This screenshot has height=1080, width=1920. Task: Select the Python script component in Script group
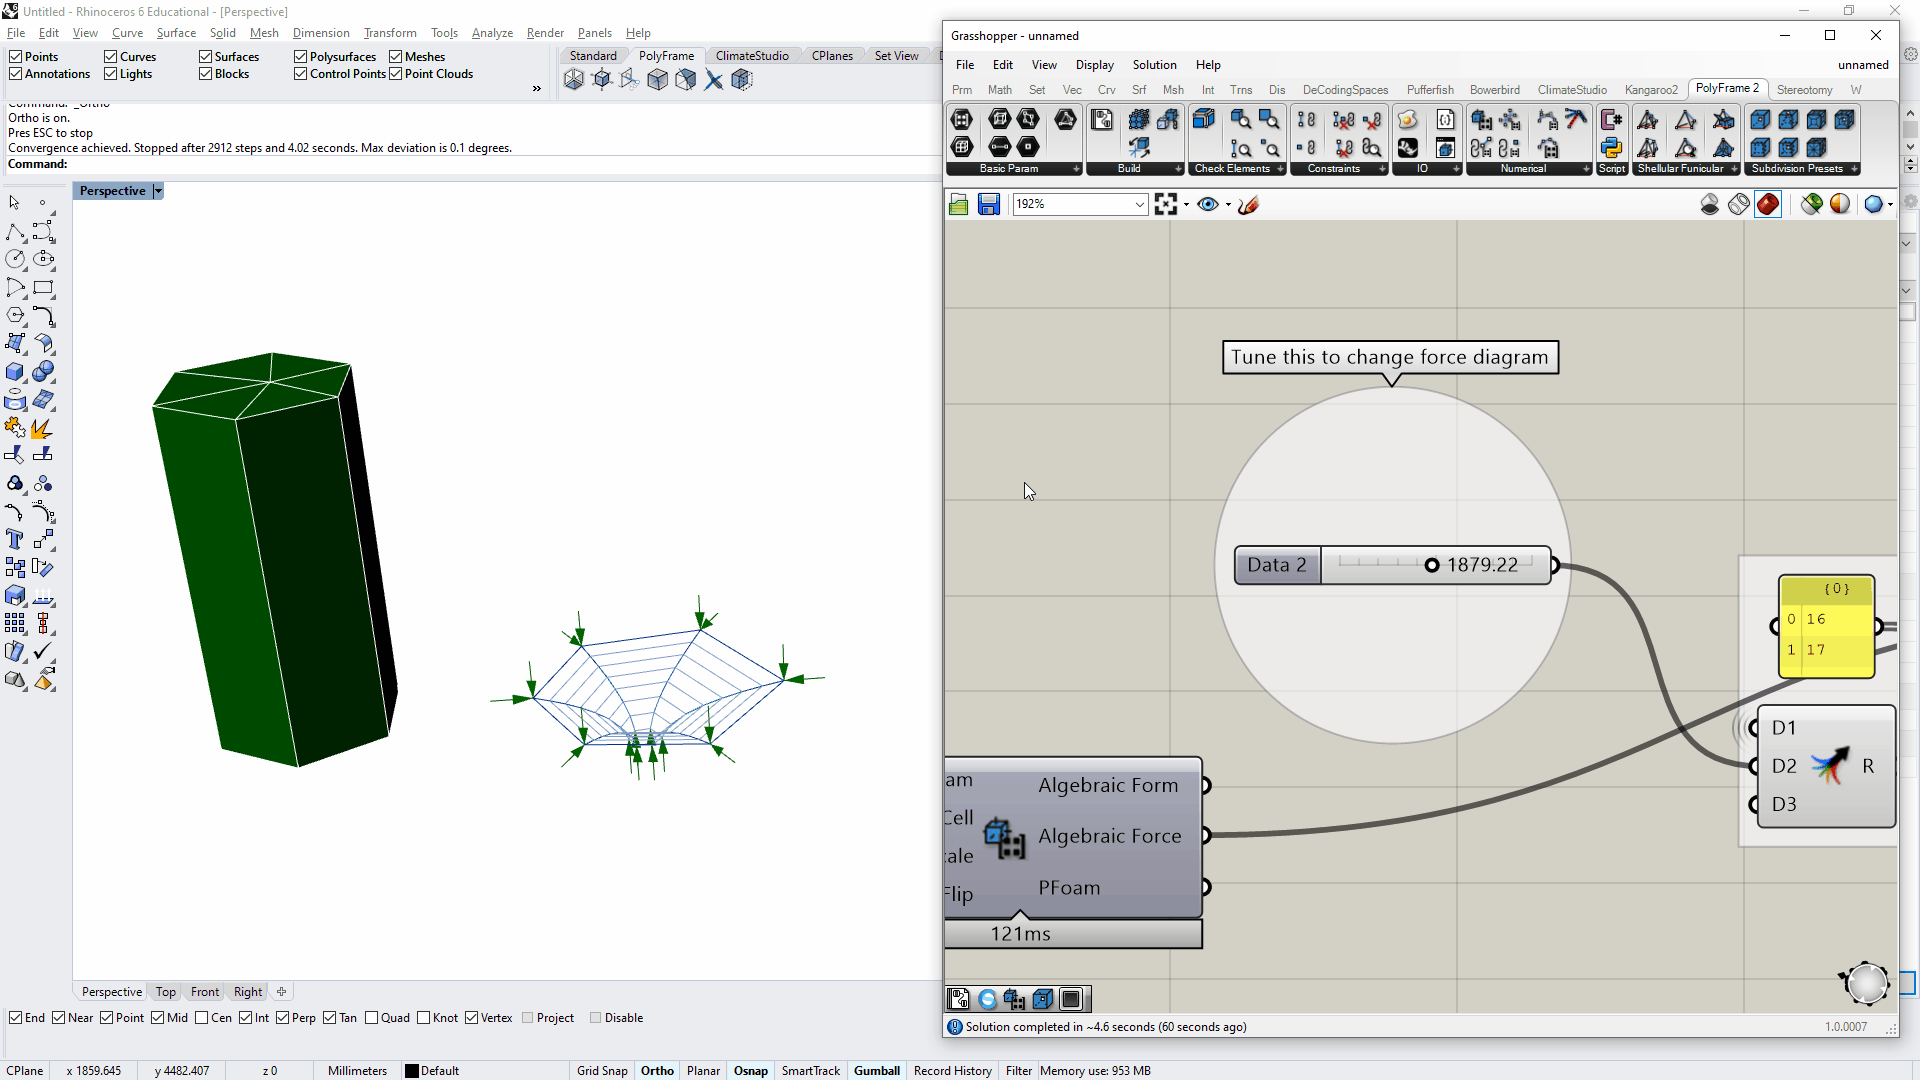(x=1612, y=147)
